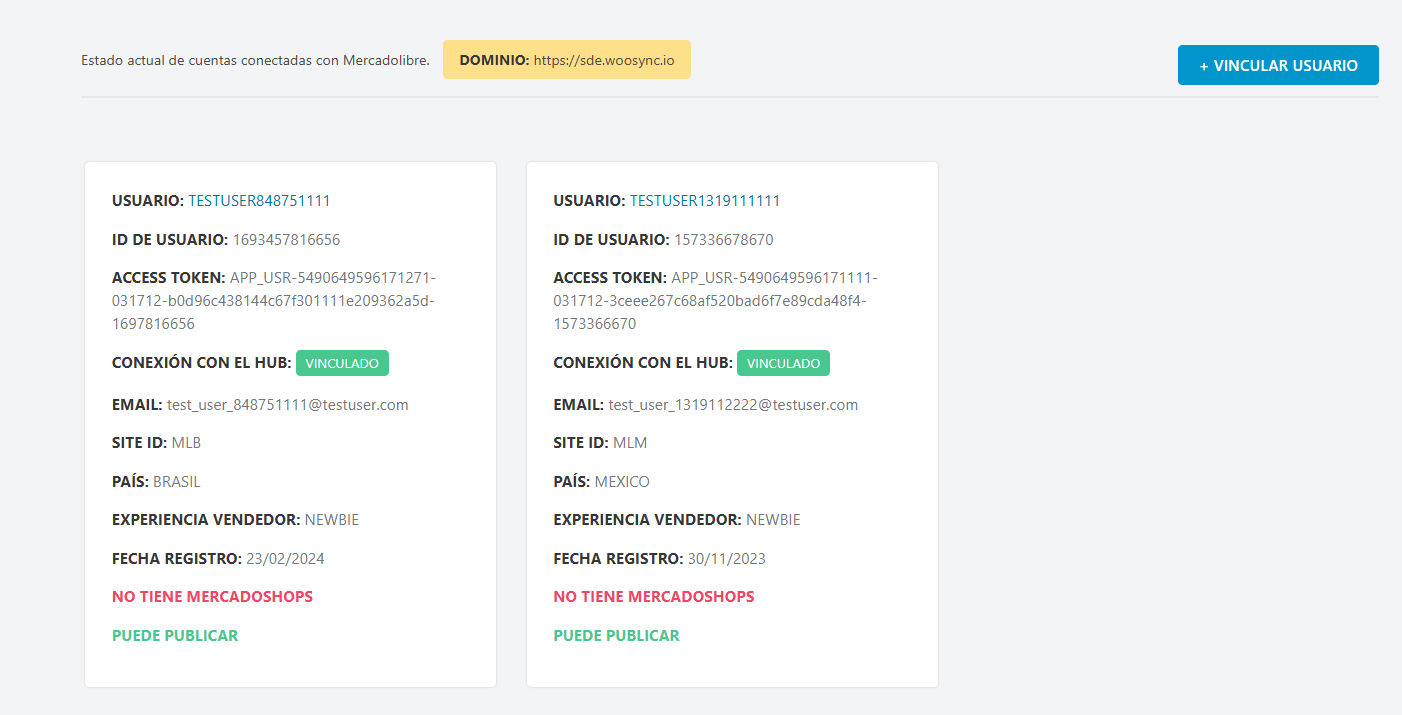Select email test_user_848751111@testuser.com
1402x715 pixels.
[x=288, y=405]
